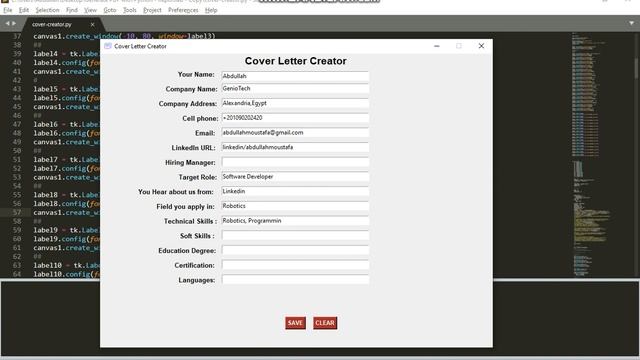Image resolution: width=640 pixels, height=360 pixels.
Task: Open the File menu in Sublime Text
Action: click(8, 10)
